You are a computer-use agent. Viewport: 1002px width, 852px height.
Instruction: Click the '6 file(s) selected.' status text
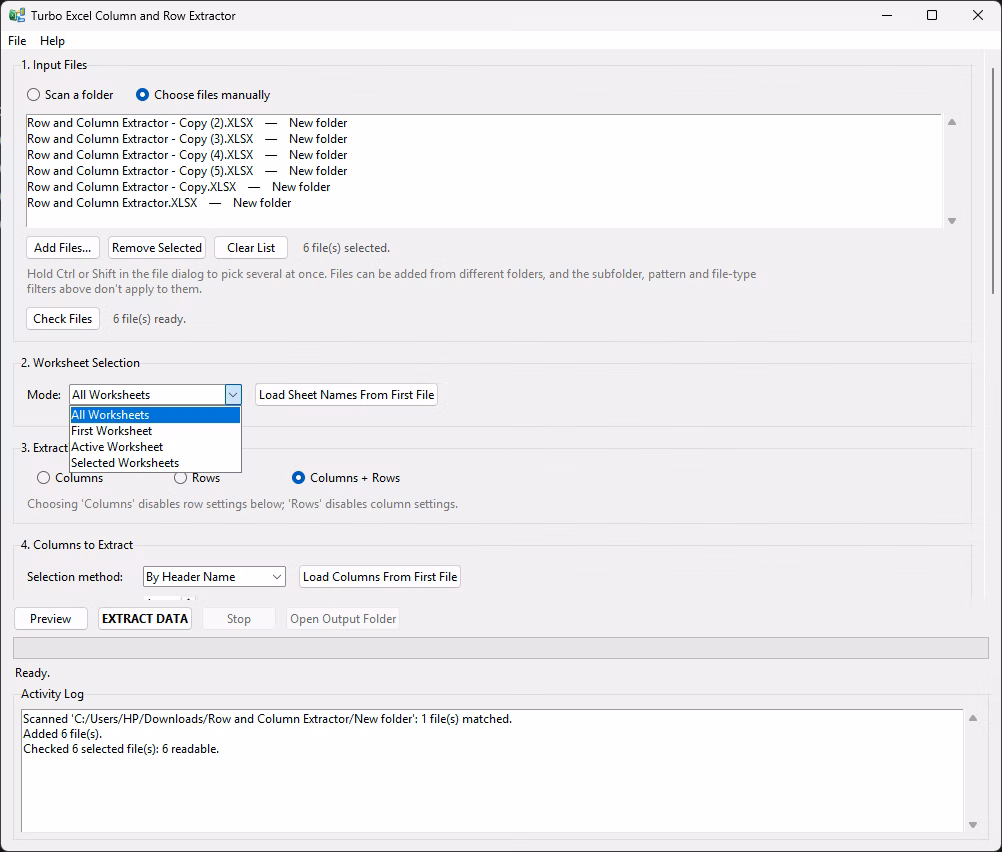(346, 248)
